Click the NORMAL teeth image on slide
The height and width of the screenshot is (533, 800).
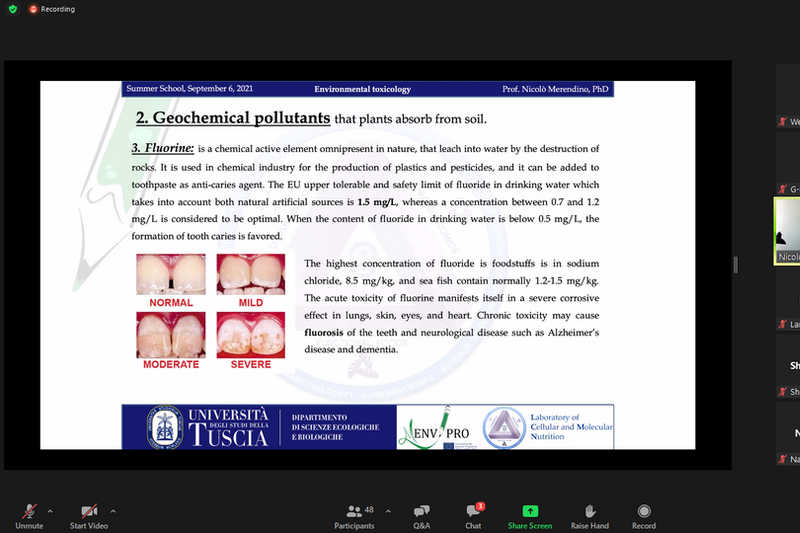171,274
